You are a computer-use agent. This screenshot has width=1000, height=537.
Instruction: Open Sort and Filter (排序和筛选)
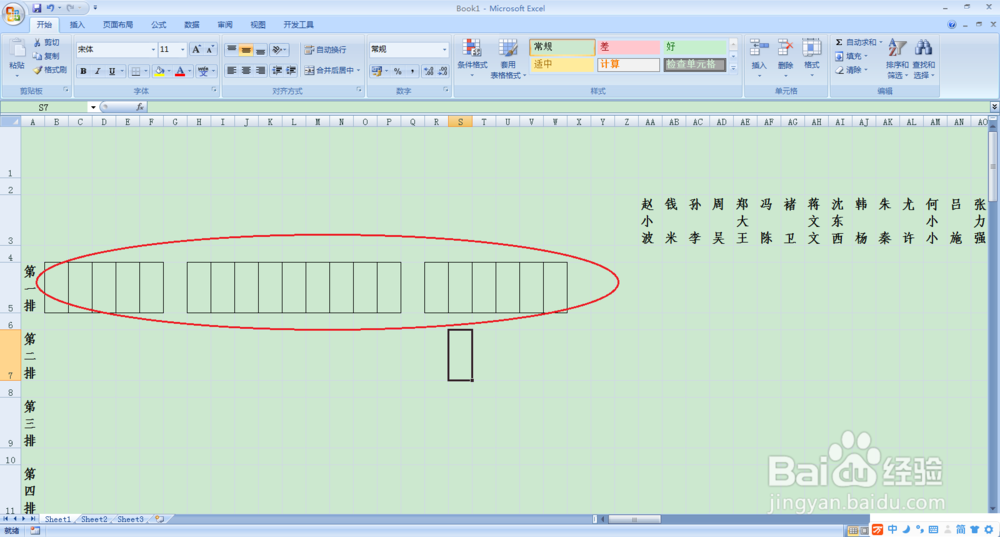pos(897,59)
